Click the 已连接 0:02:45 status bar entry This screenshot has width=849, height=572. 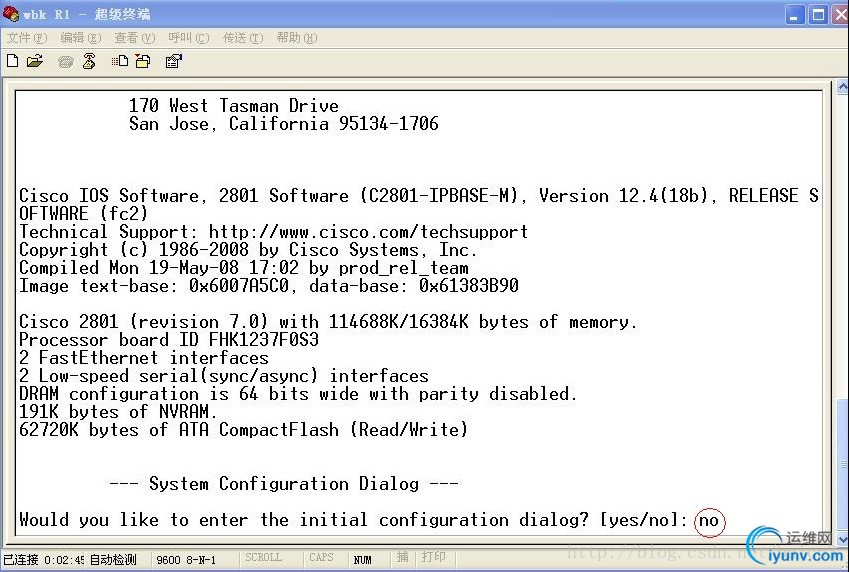pyautogui.click(x=44, y=560)
